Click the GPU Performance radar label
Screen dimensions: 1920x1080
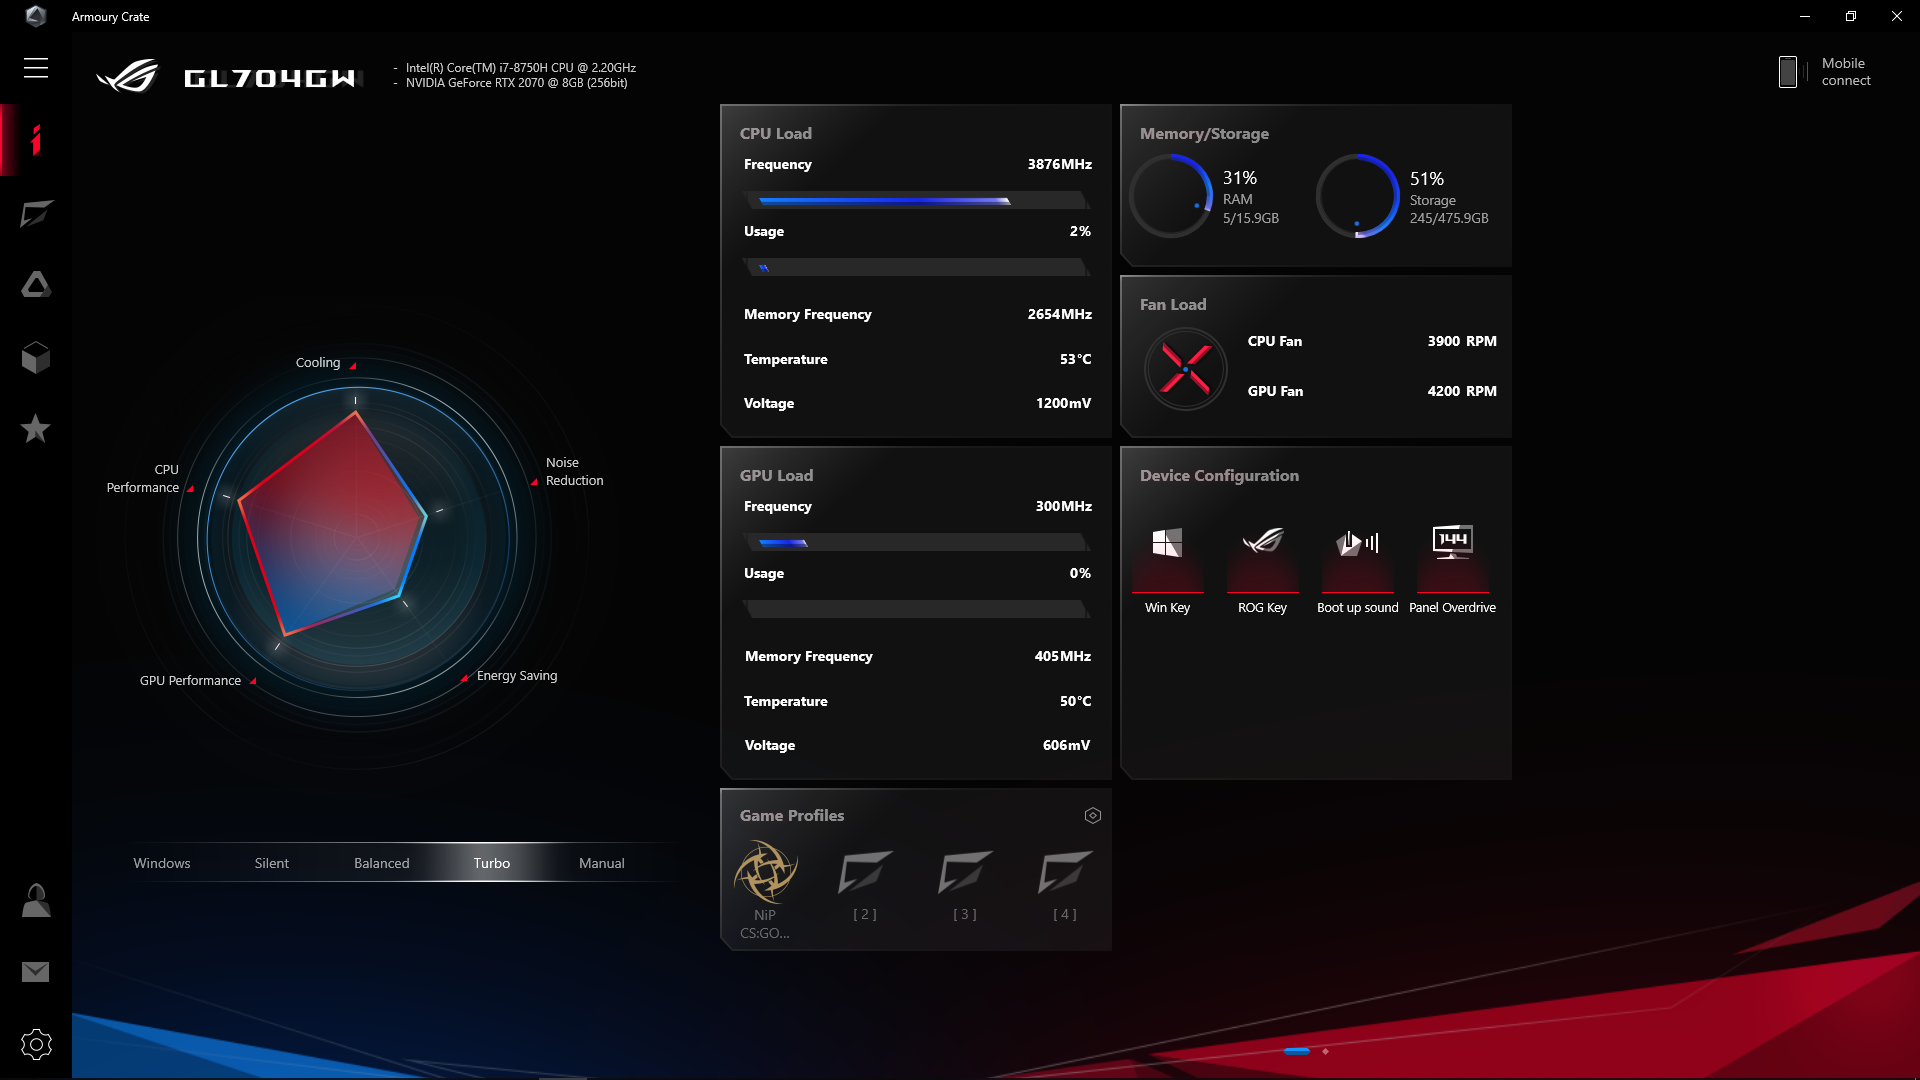tap(190, 681)
